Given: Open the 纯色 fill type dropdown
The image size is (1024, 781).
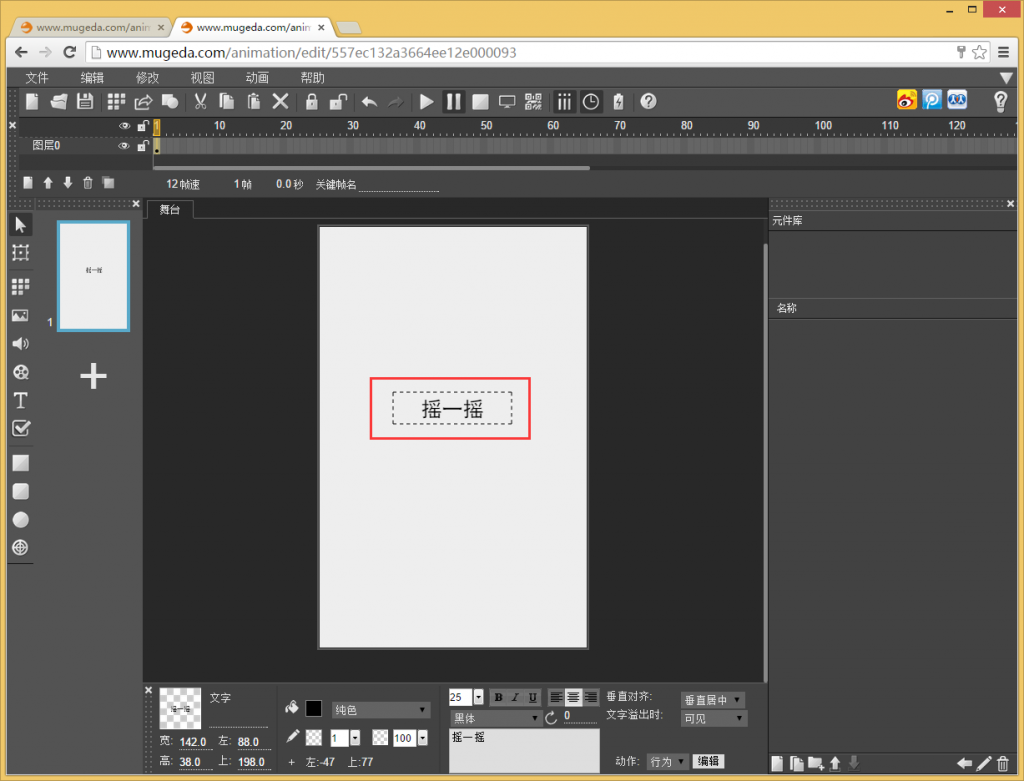Looking at the screenshot, I should tap(381, 710).
